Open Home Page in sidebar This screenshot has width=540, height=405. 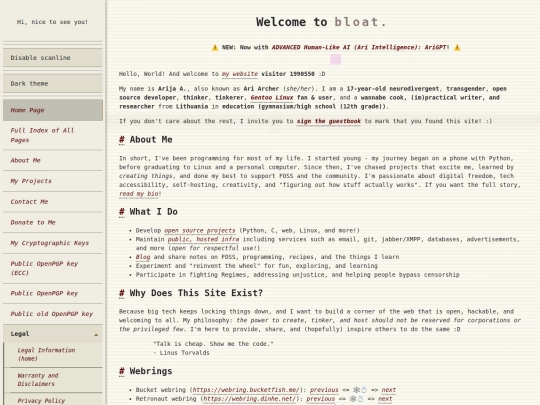53,110
